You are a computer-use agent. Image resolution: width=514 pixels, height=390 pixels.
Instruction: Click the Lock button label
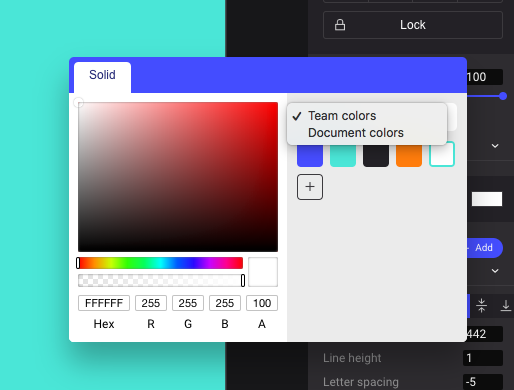(x=413, y=25)
